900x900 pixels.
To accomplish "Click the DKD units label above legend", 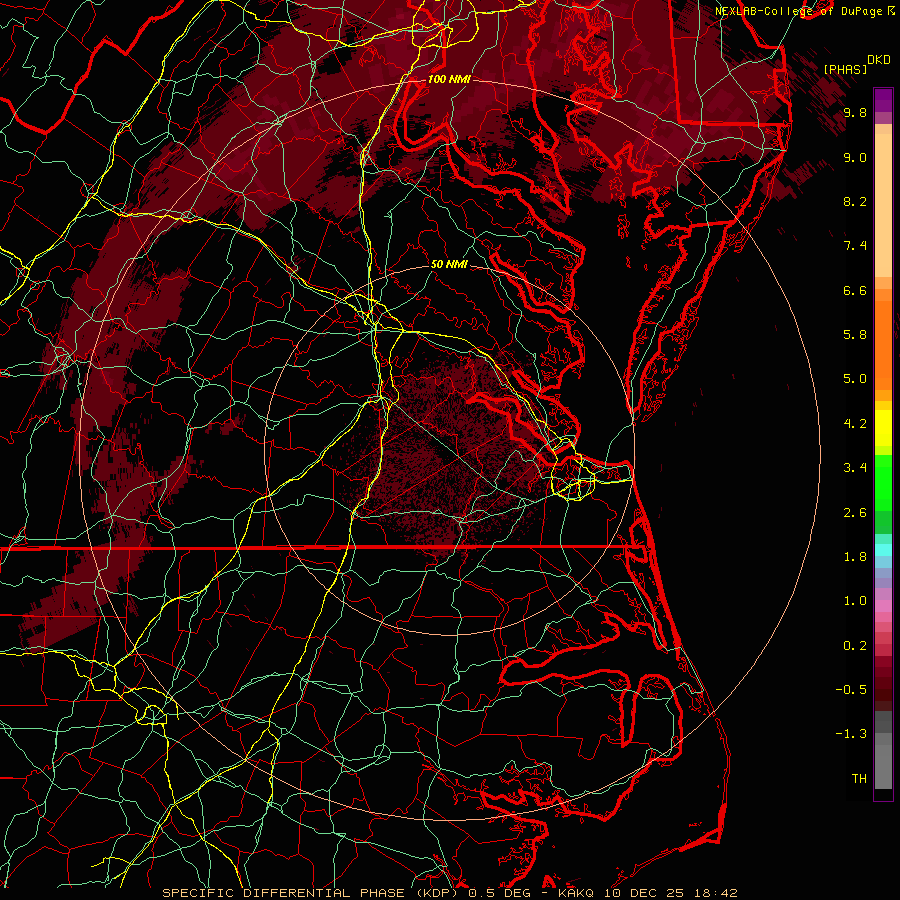I will (x=878, y=60).
